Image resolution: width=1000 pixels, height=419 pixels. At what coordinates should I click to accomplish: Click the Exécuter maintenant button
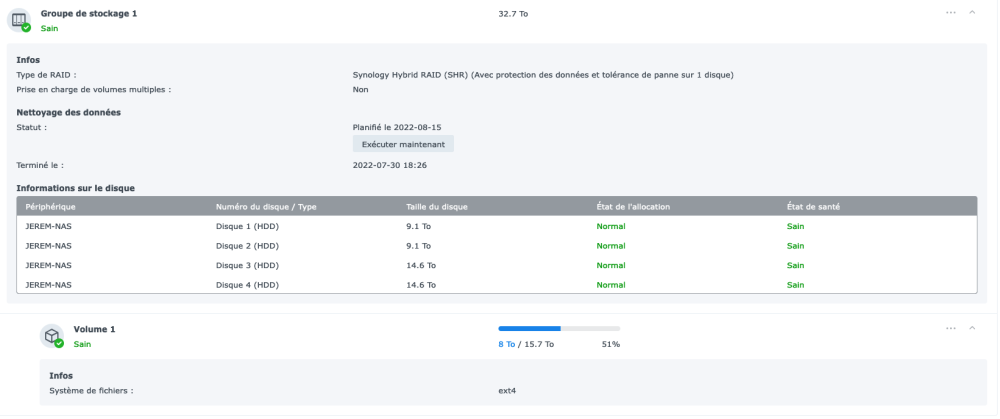tap(403, 144)
